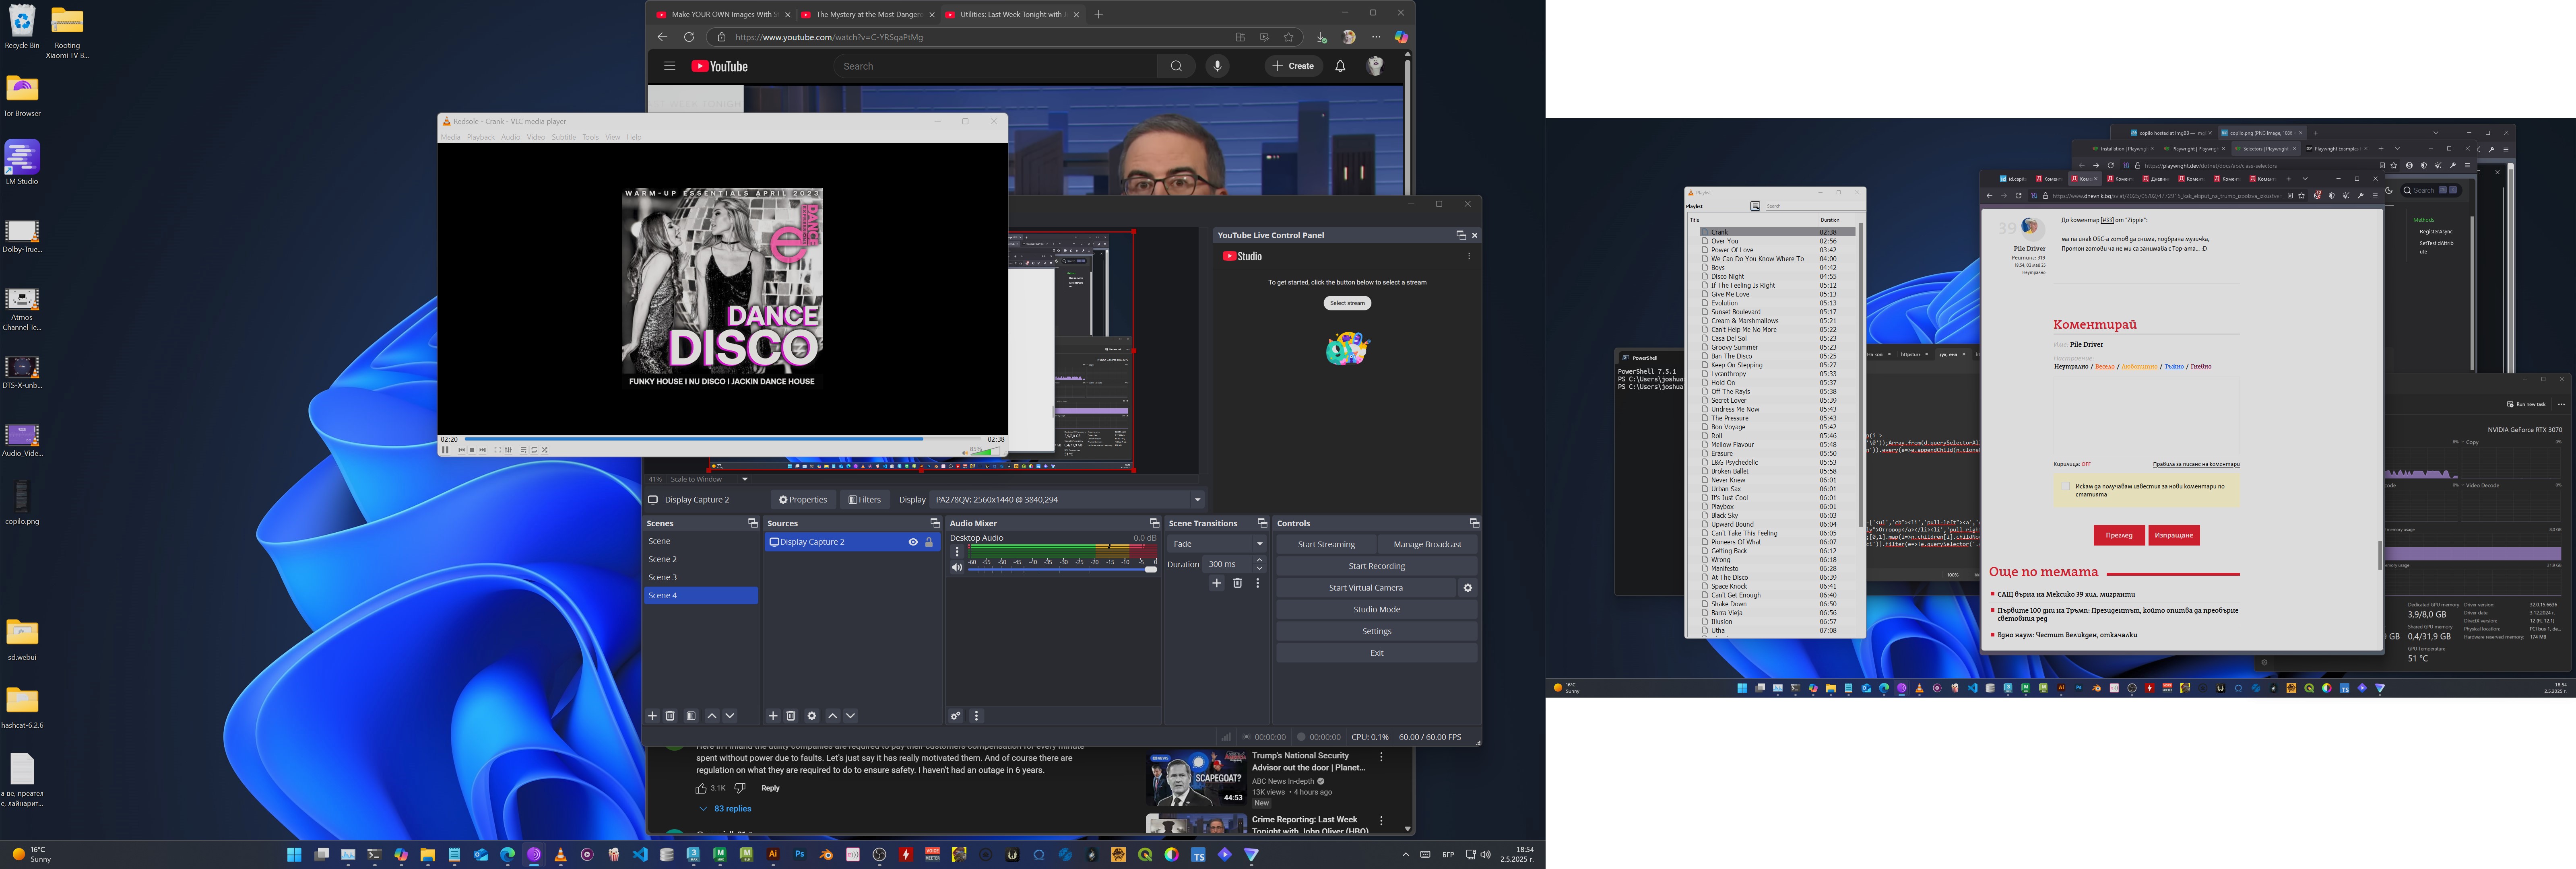Pause playback in VLC media player
The height and width of the screenshot is (869, 2576).
point(445,450)
